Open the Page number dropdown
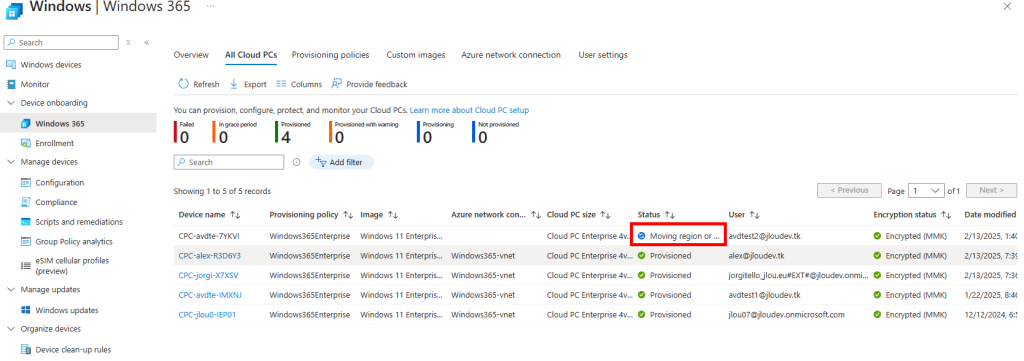Viewport: 1024px width, 361px height. point(927,191)
